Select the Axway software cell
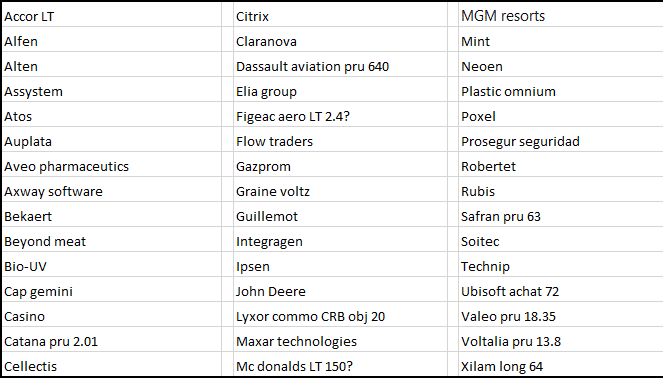 (112, 191)
